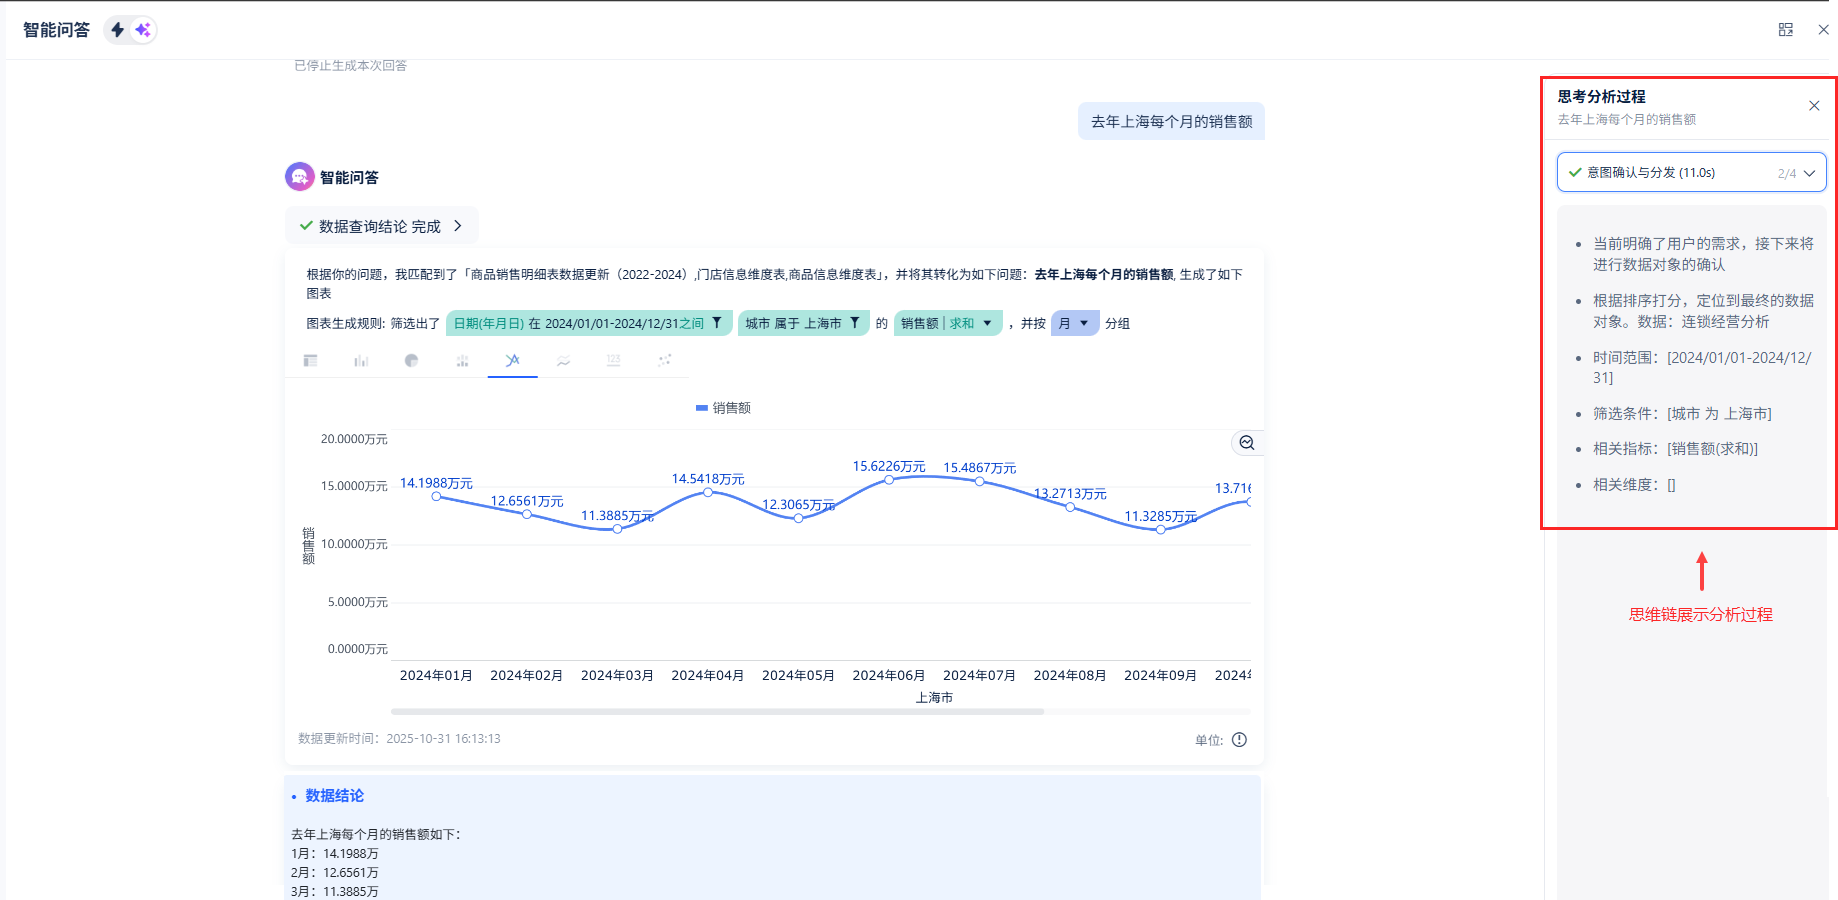The image size is (1838, 900).
Task: Click the 时间范围 bullet in analysis panel
Action: coord(1702,368)
